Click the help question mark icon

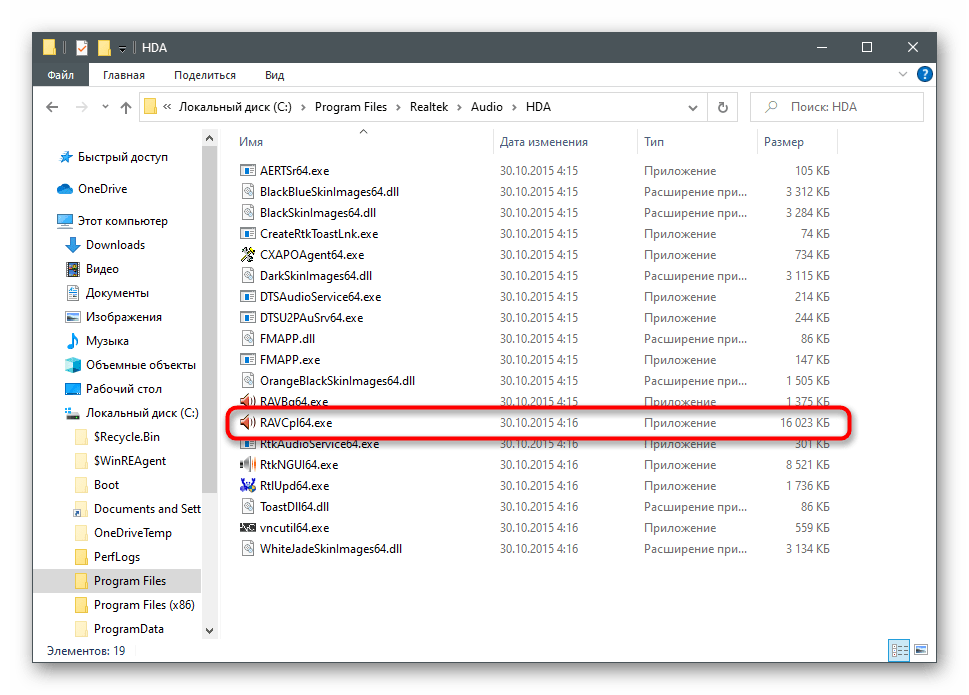click(925, 75)
